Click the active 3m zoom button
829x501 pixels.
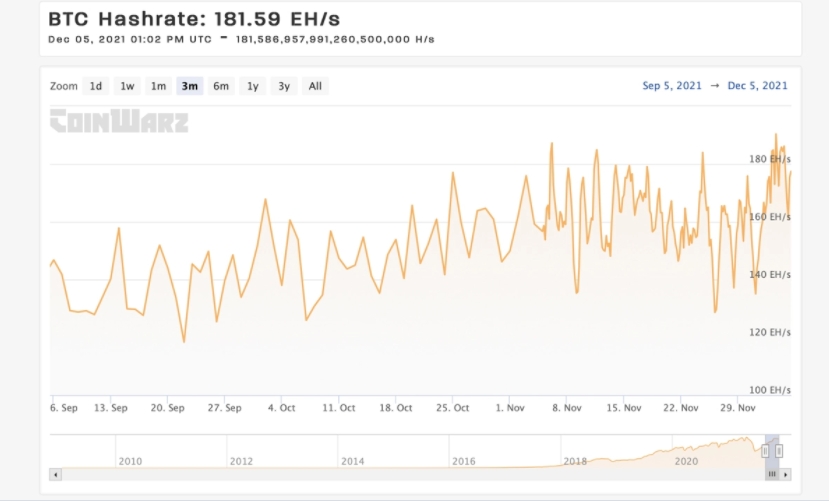tap(190, 86)
